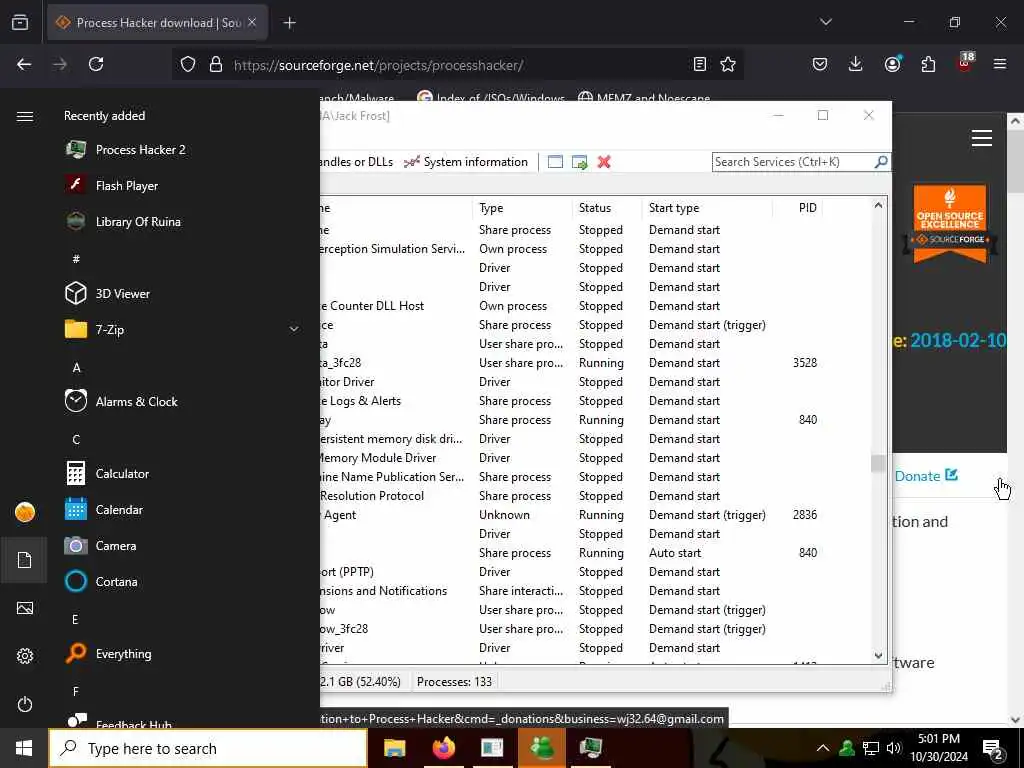The height and width of the screenshot is (768, 1024).
Task: Sort services by PID column header
Action: [797, 208]
